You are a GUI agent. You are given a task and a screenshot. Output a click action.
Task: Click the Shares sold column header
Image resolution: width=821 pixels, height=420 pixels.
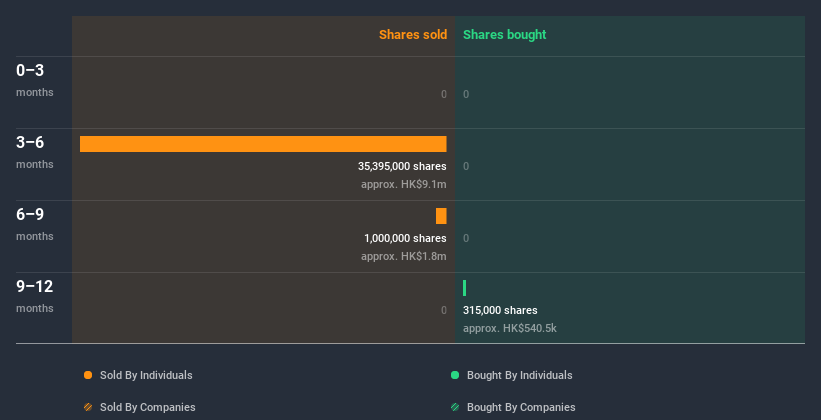pyautogui.click(x=413, y=35)
